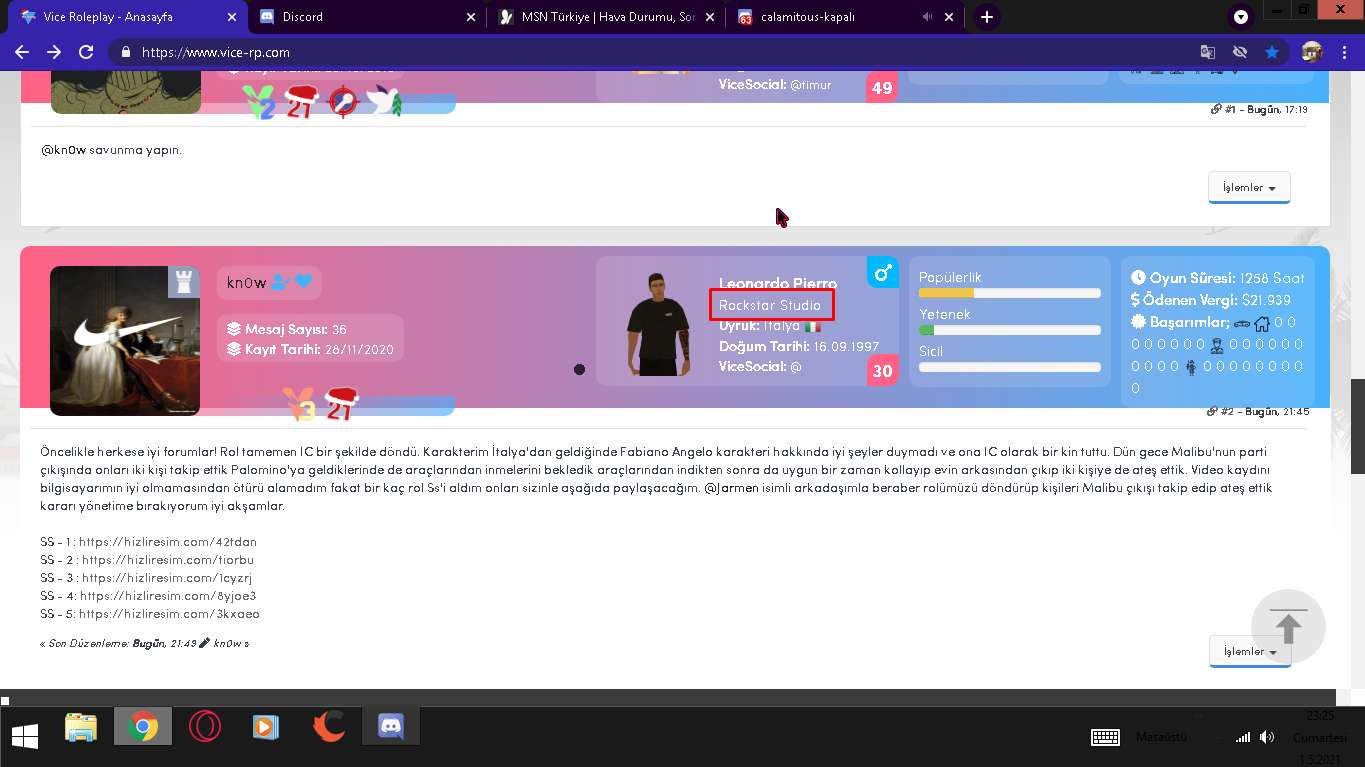The height and width of the screenshot is (767, 1365).
Task: Click the Google Translate icon in address bar
Action: tap(1208, 52)
